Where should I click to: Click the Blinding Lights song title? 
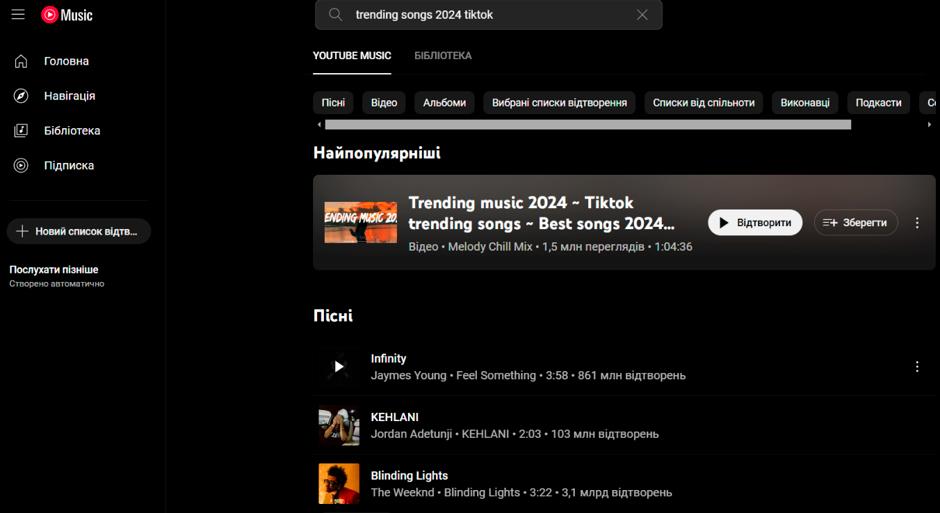tap(409, 476)
